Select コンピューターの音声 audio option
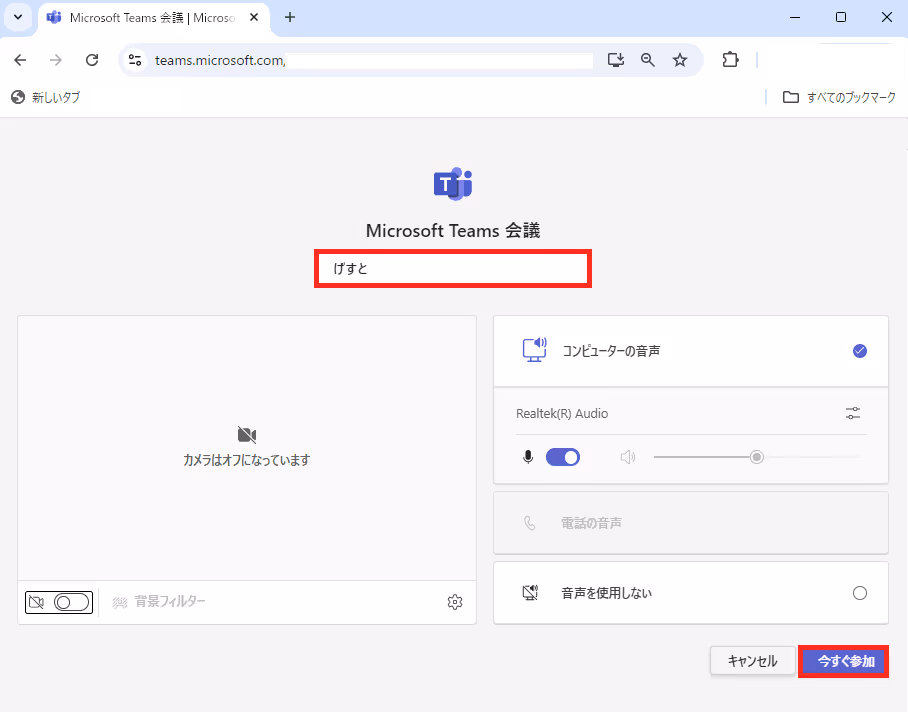Viewport: 908px width, 712px height. point(691,351)
